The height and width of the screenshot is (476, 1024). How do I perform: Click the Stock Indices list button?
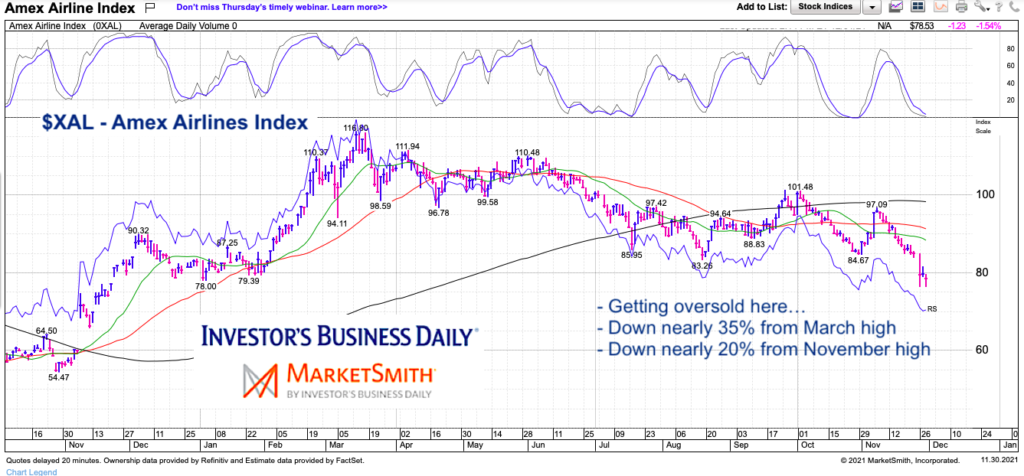826,7
